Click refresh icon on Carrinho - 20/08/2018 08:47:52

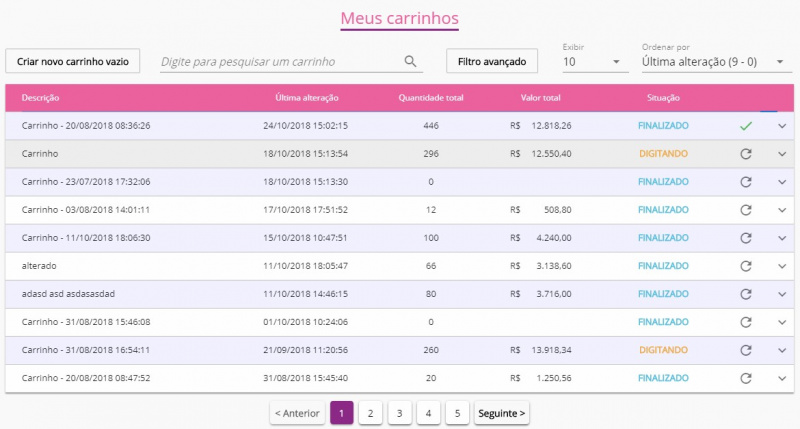[746, 378]
